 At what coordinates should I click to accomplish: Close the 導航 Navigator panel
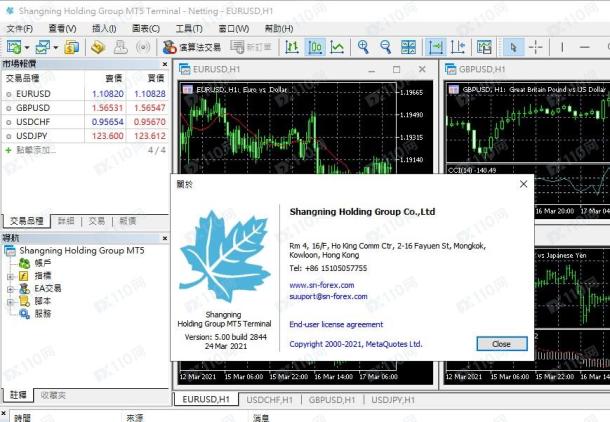(x=165, y=238)
